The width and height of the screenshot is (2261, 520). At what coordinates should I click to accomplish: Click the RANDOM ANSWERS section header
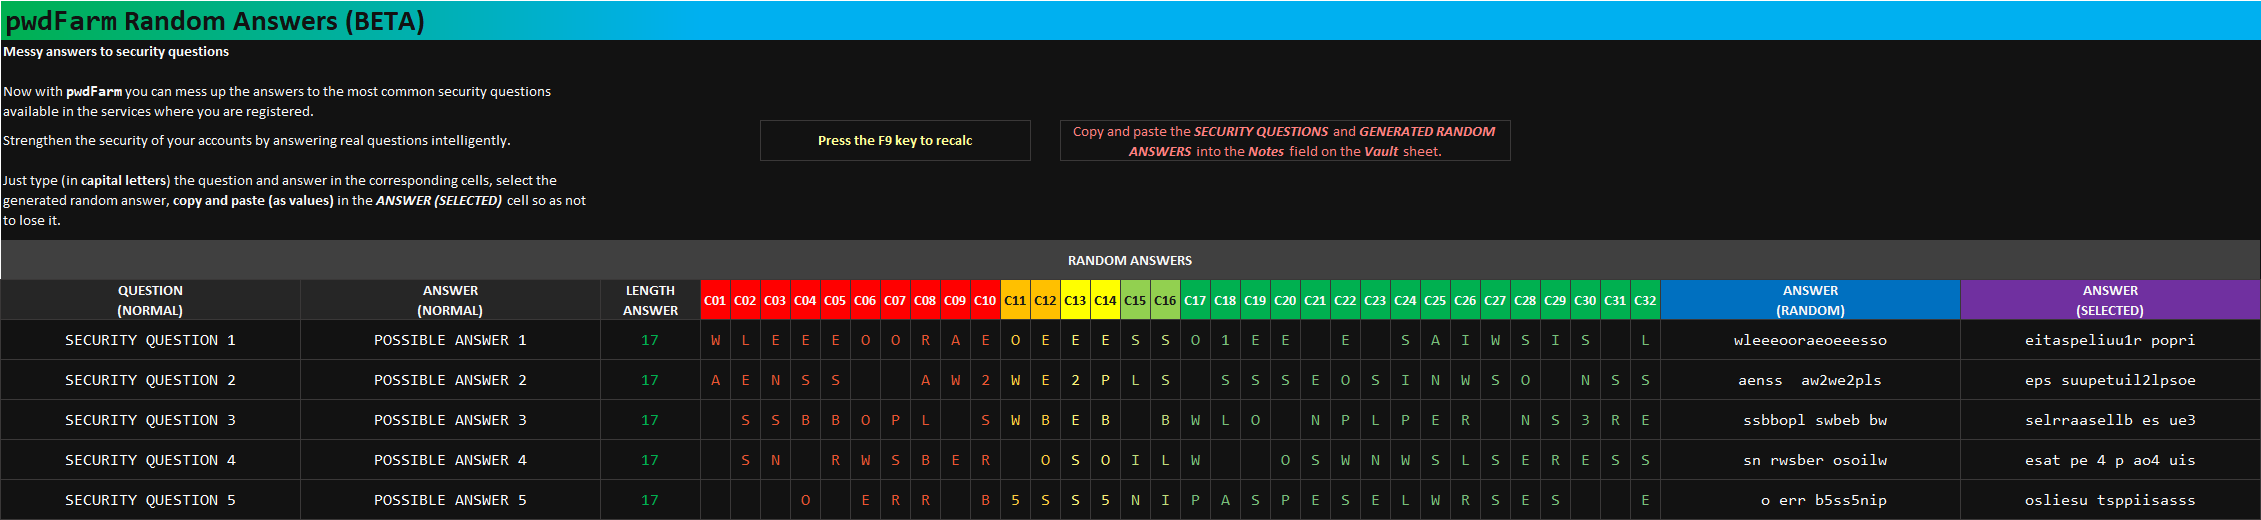pyautogui.click(x=1130, y=260)
